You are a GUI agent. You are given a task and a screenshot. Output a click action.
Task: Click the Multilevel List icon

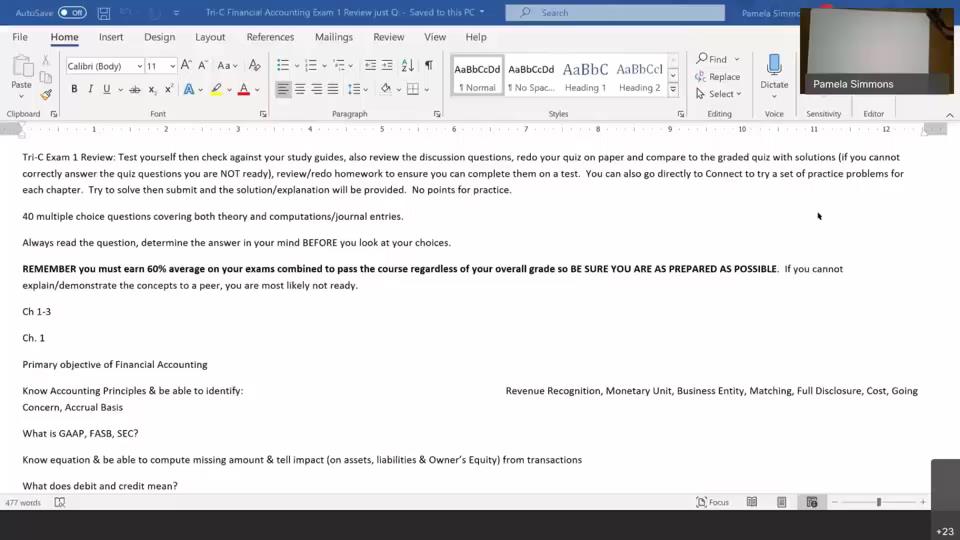pyautogui.click(x=339, y=65)
